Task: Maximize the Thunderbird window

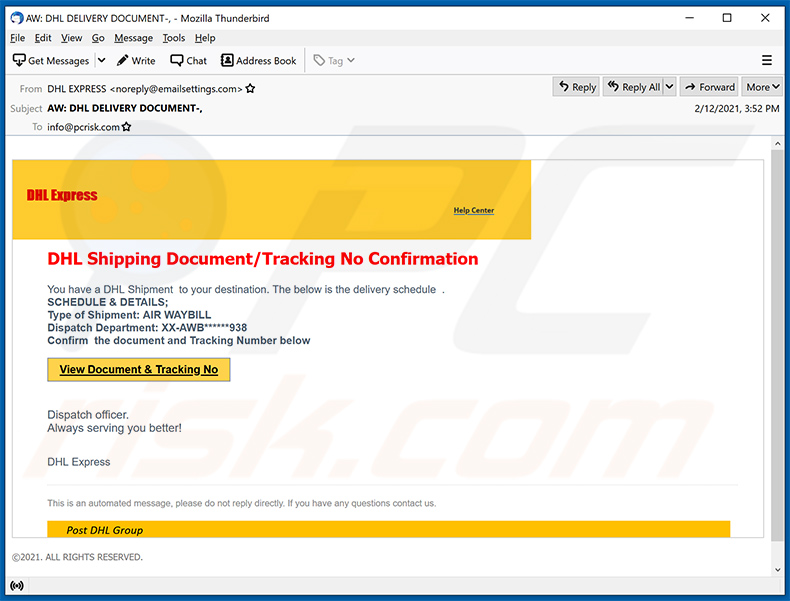Action: (727, 18)
